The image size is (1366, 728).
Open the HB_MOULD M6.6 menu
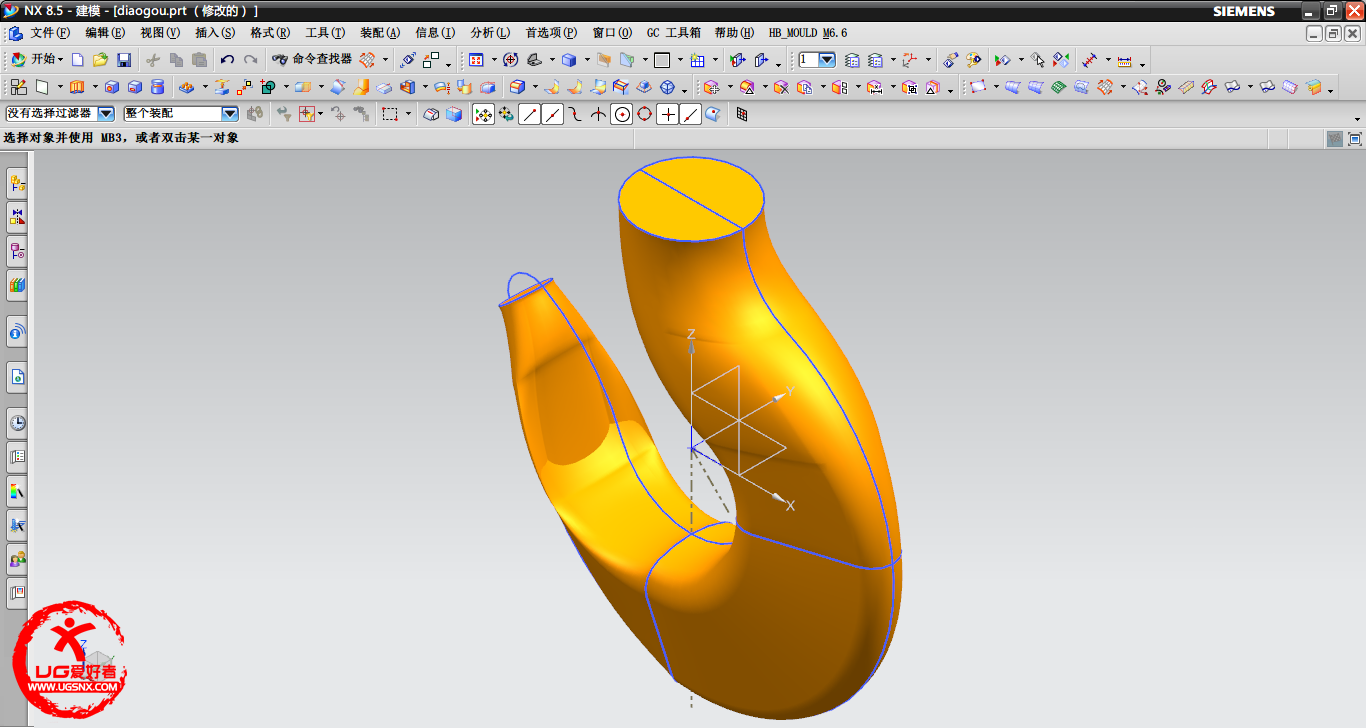point(808,33)
